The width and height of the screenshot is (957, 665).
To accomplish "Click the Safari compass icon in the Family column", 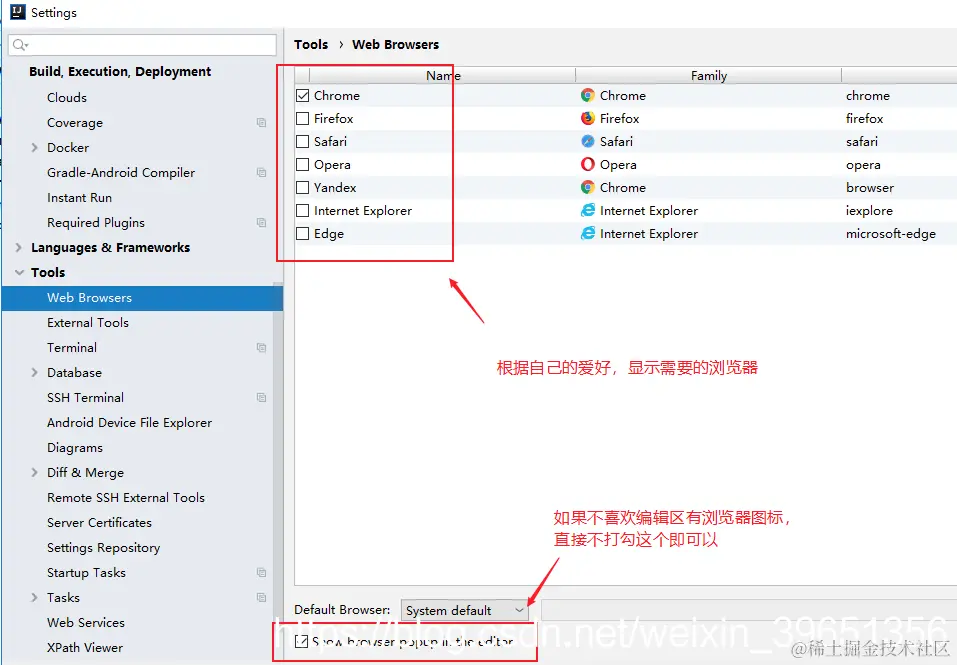I will (x=587, y=142).
